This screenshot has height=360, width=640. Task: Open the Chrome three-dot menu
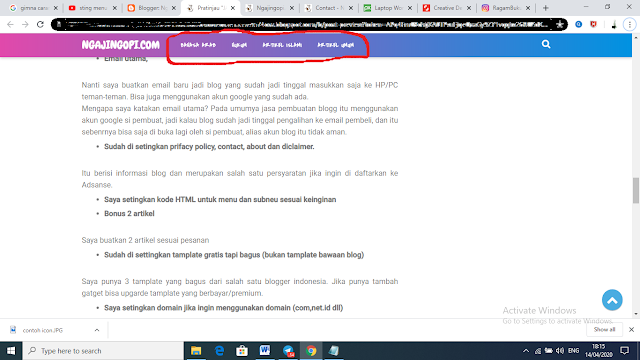630,24
